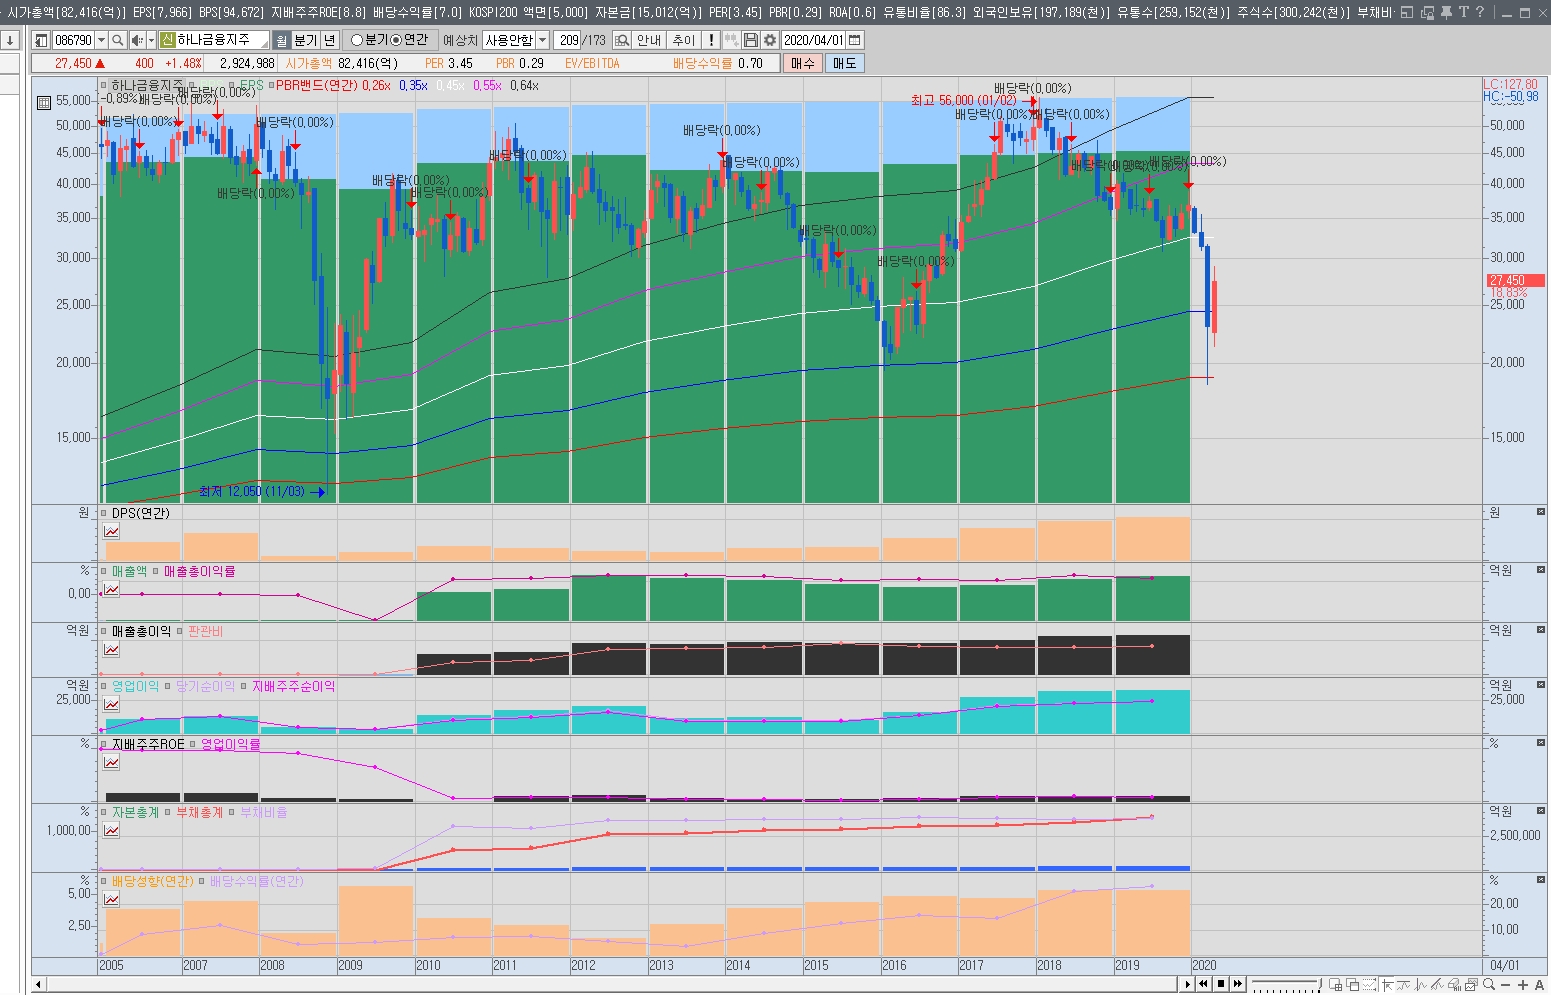The width and height of the screenshot is (1551, 995).
Task: Toggle the 월 period button
Action: 281,40
